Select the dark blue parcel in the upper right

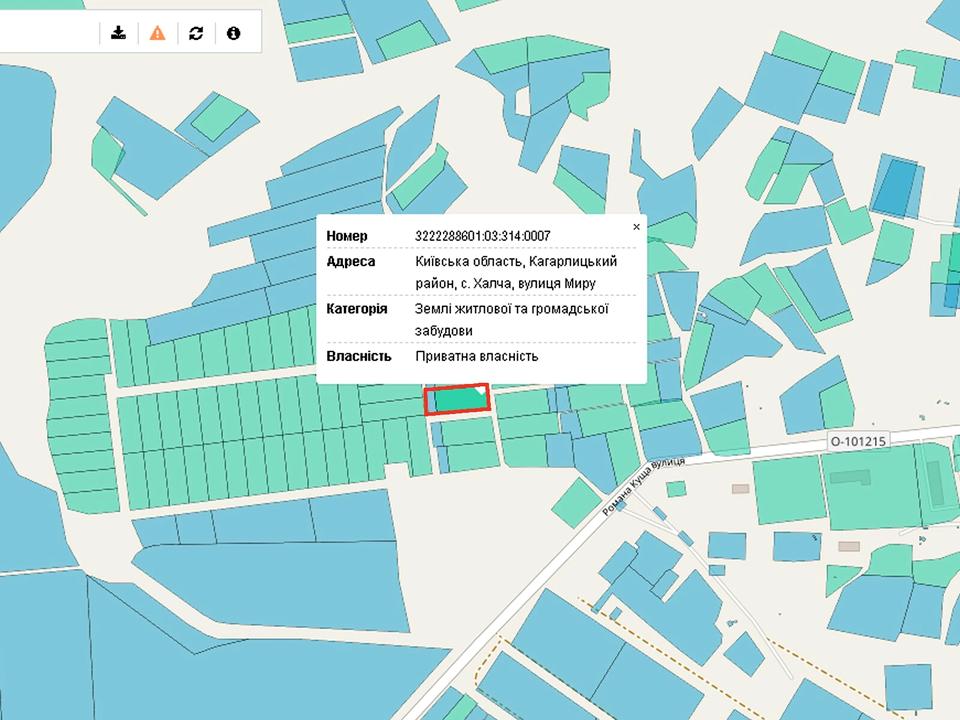coord(896,186)
